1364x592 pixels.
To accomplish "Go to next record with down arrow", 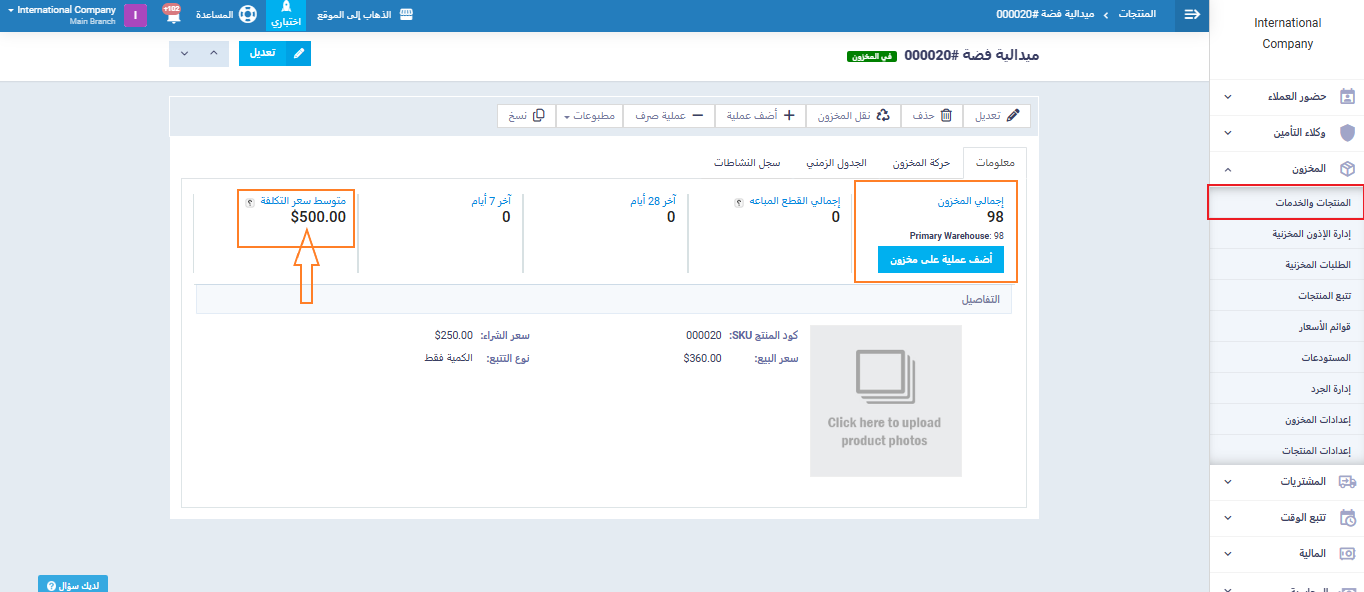I will point(184,53).
